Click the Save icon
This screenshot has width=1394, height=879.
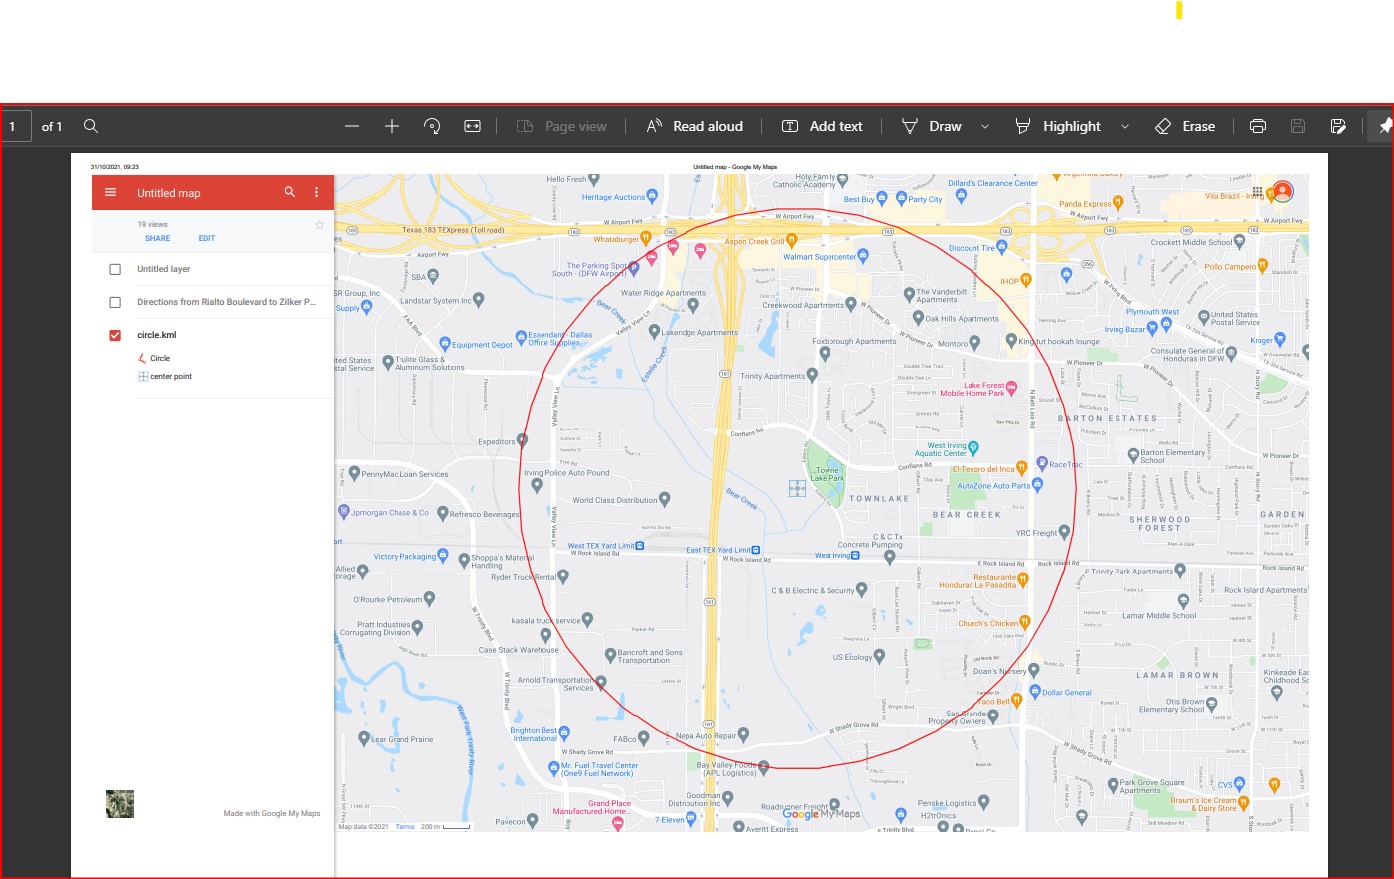[x=1298, y=126]
